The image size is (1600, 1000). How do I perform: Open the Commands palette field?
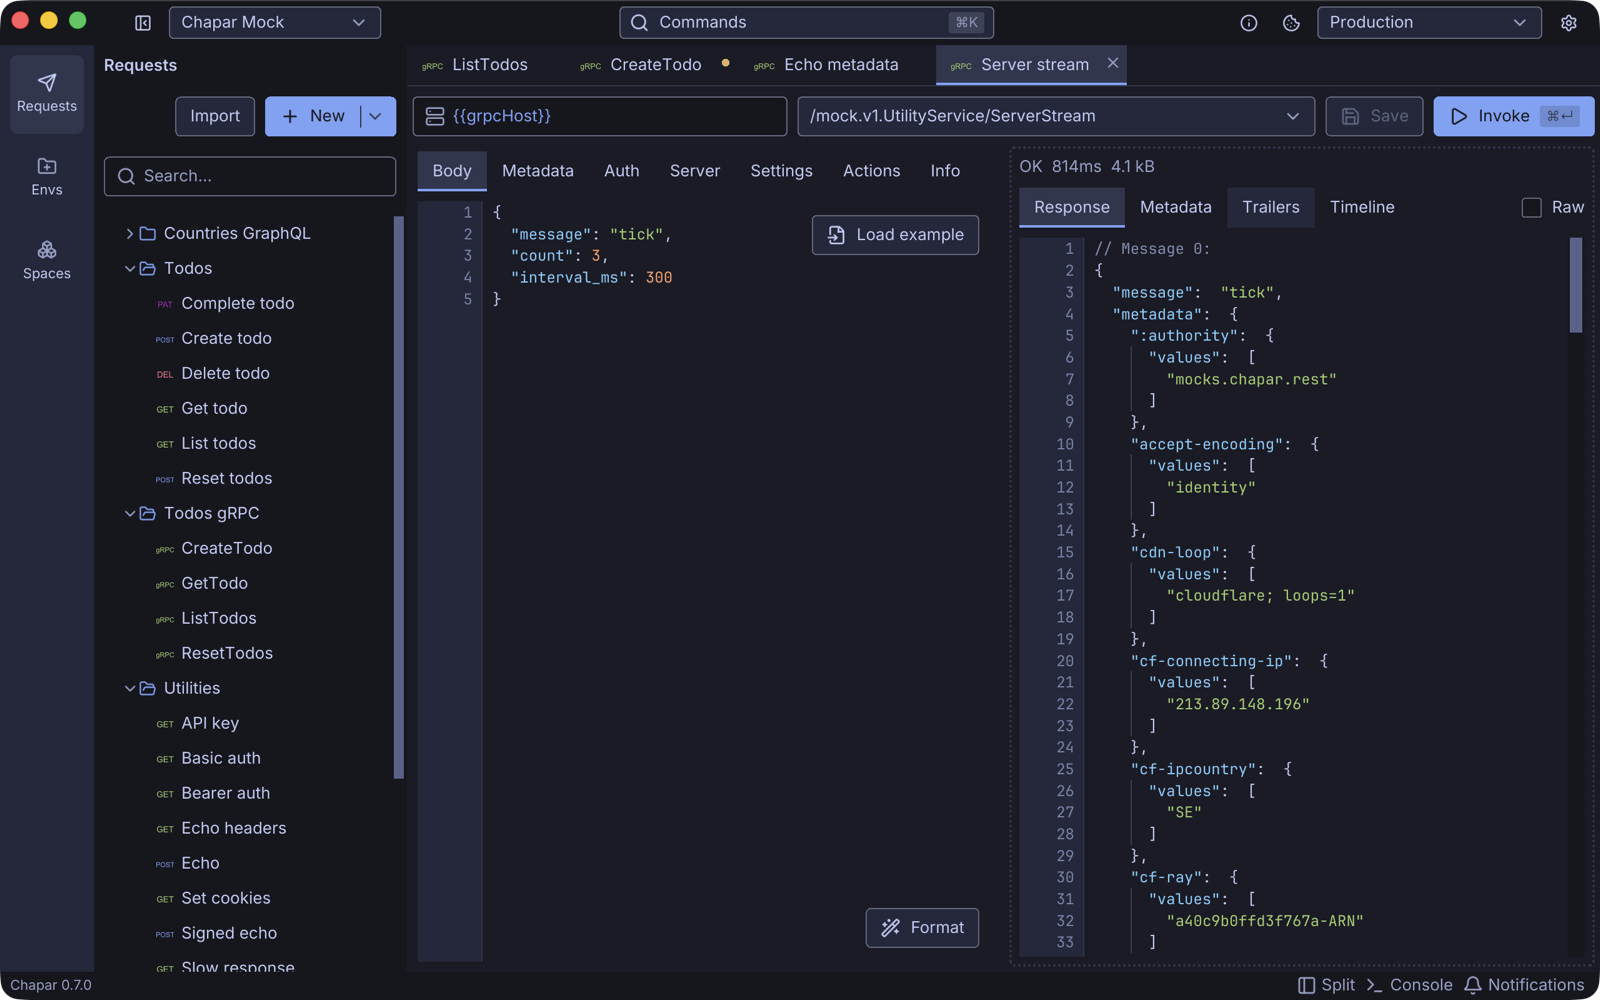pyautogui.click(x=806, y=22)
